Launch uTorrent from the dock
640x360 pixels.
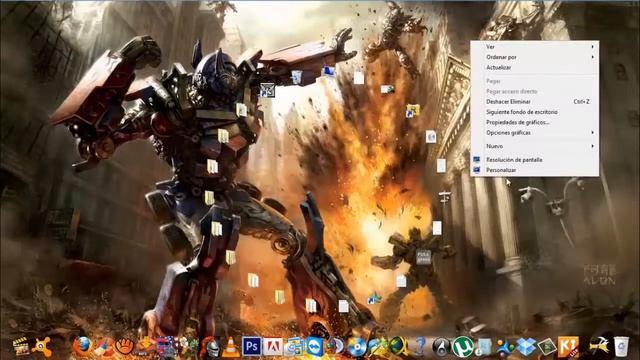463,347
